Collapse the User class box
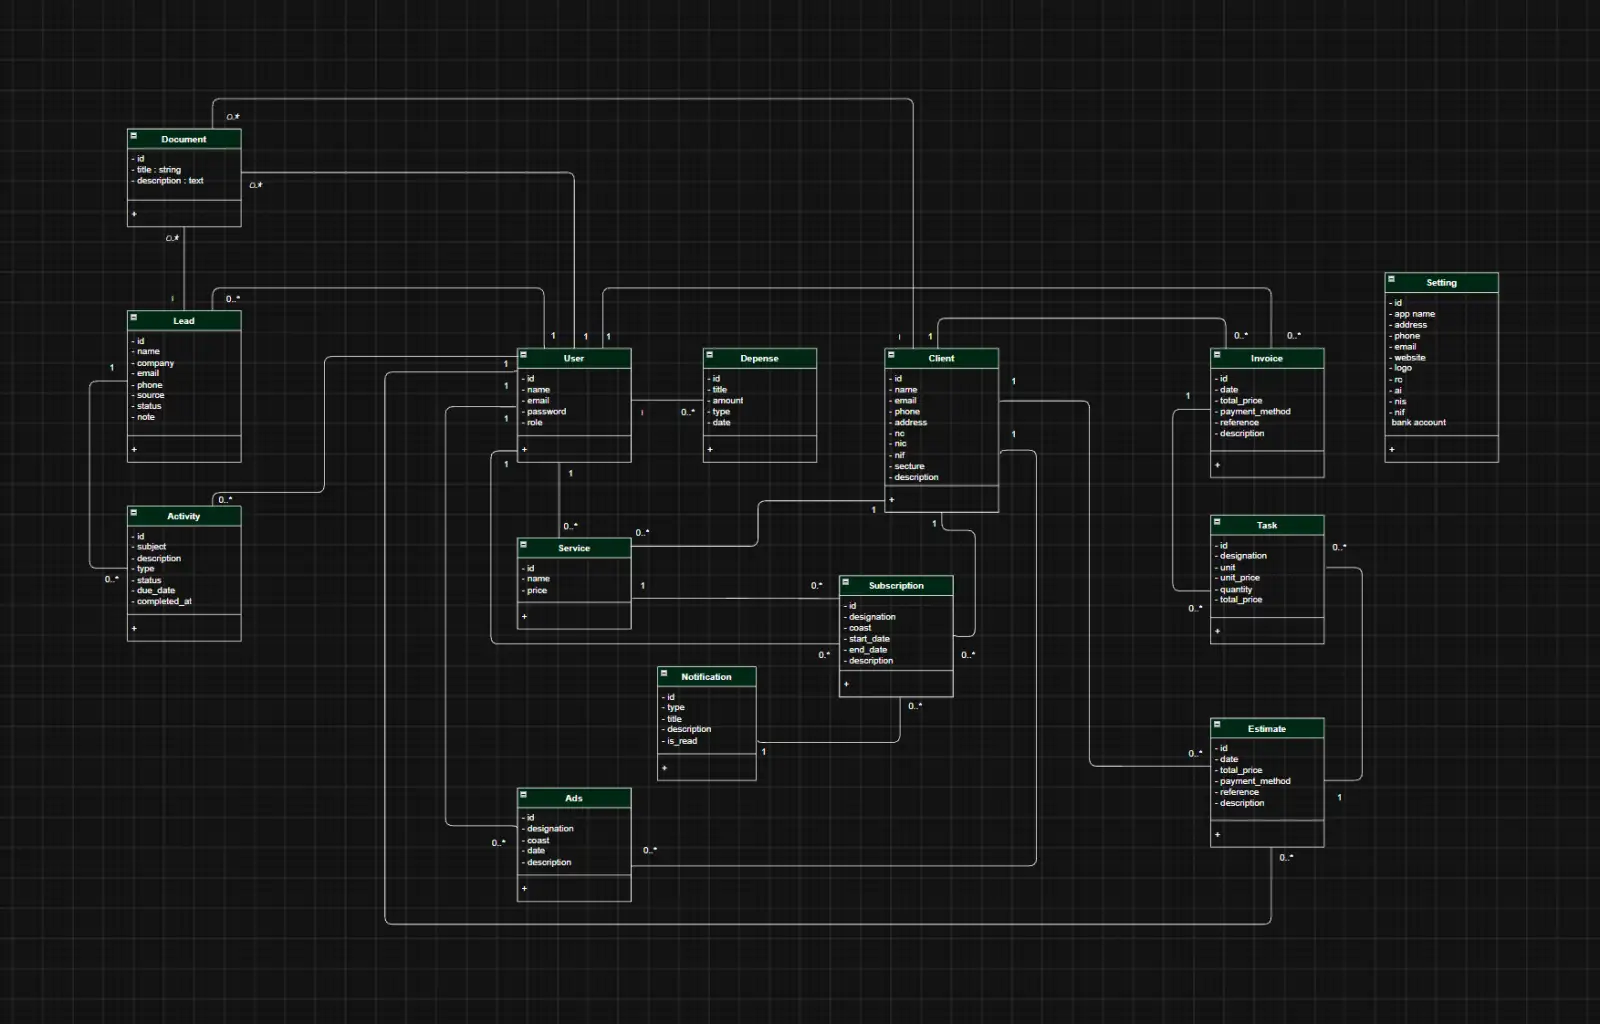Image resolution: width=1600 pixels, height=1024 pixels. point(523,354)
